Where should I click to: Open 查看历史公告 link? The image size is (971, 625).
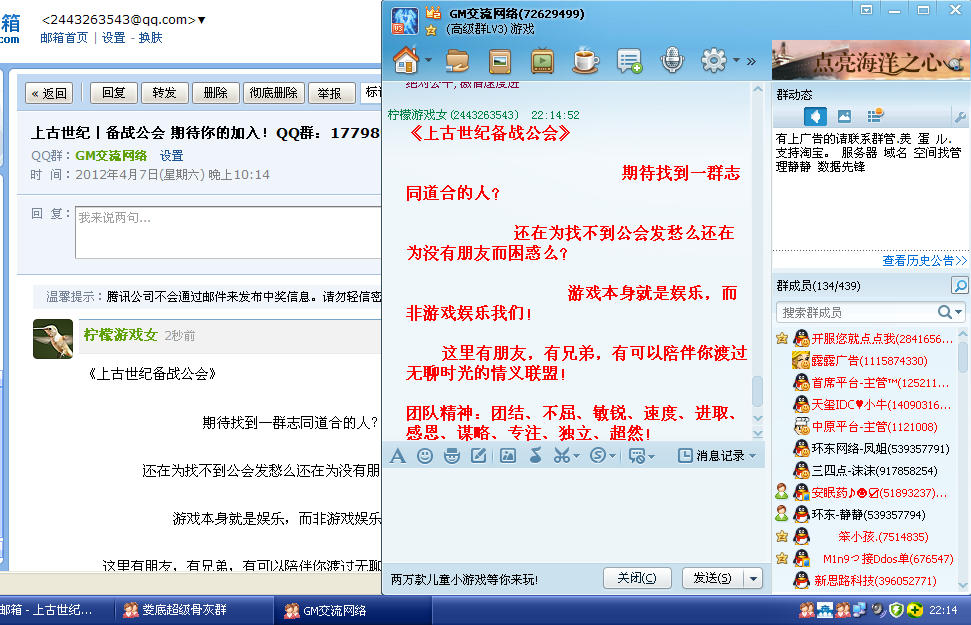[924, 260]
